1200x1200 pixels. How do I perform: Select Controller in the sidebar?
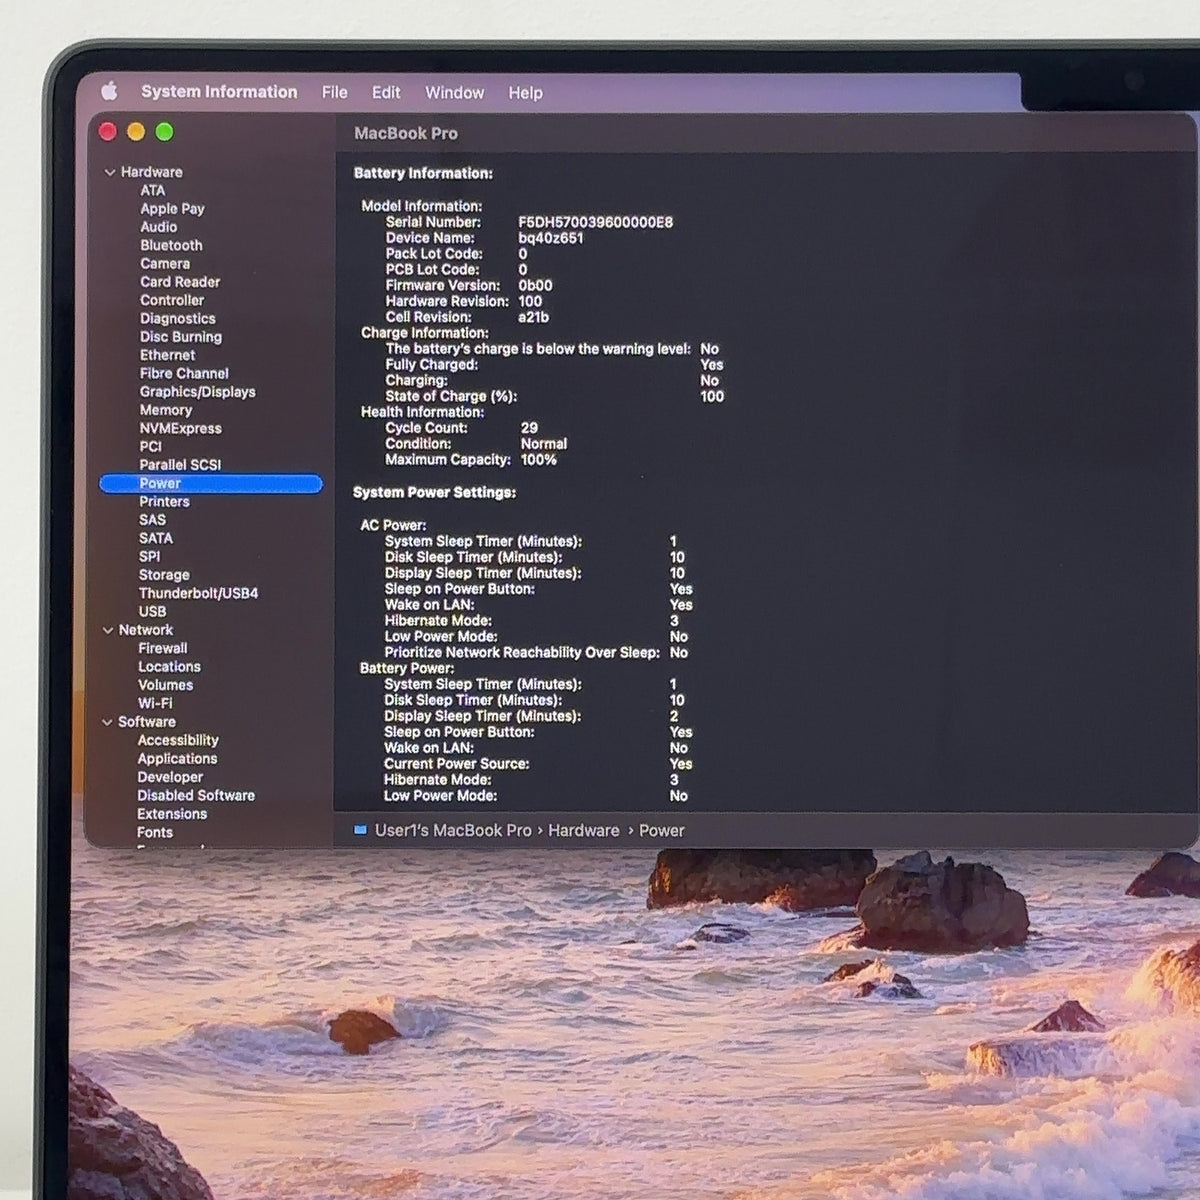click(172, 300)
